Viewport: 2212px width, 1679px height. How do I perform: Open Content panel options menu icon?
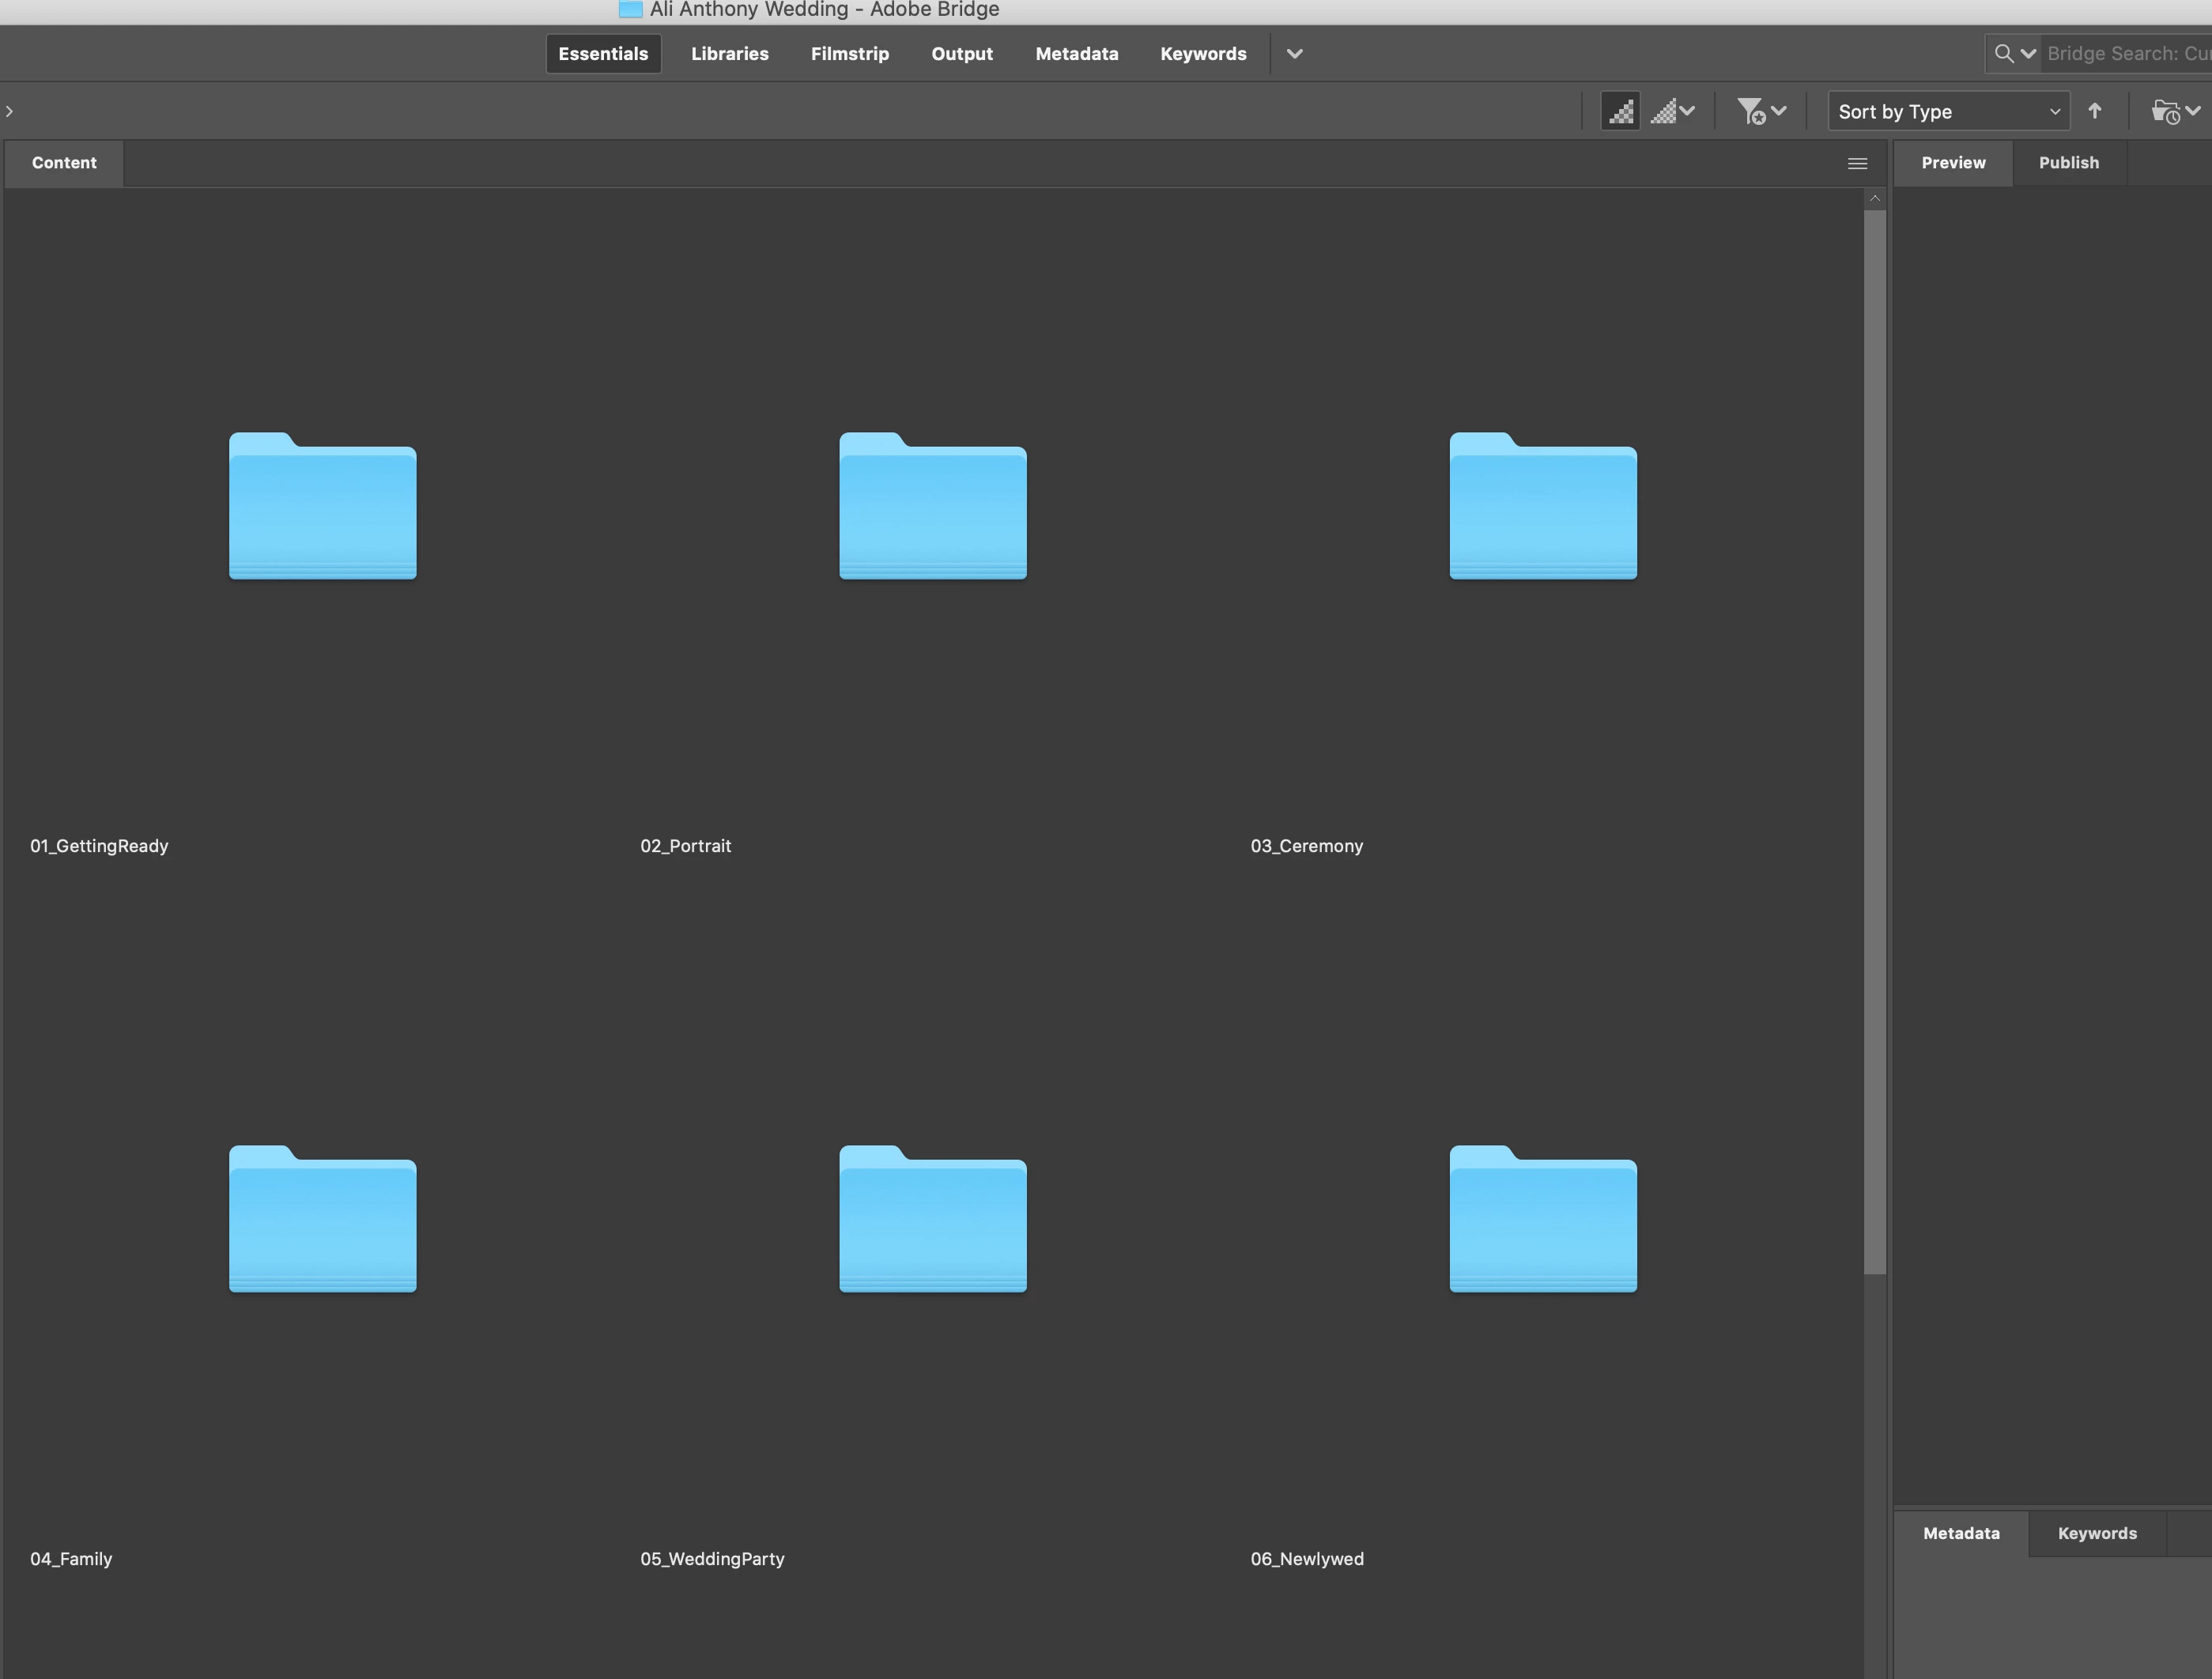pyautogui.click(x=1857, y=164)
